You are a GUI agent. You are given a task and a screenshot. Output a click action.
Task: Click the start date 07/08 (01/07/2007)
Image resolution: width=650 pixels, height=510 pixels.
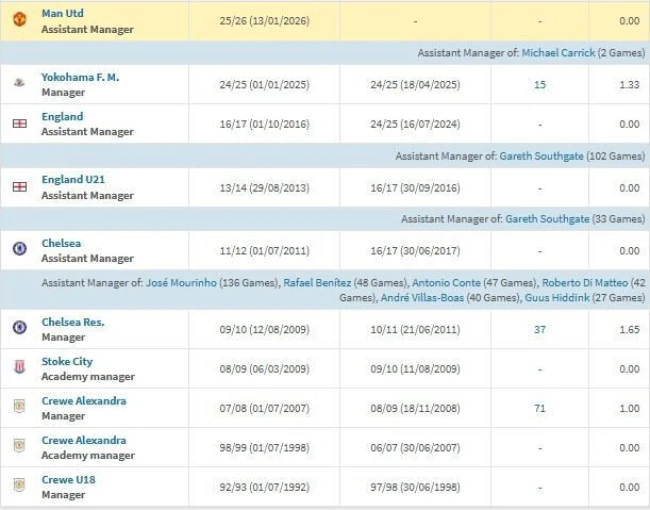coord(264,408)
